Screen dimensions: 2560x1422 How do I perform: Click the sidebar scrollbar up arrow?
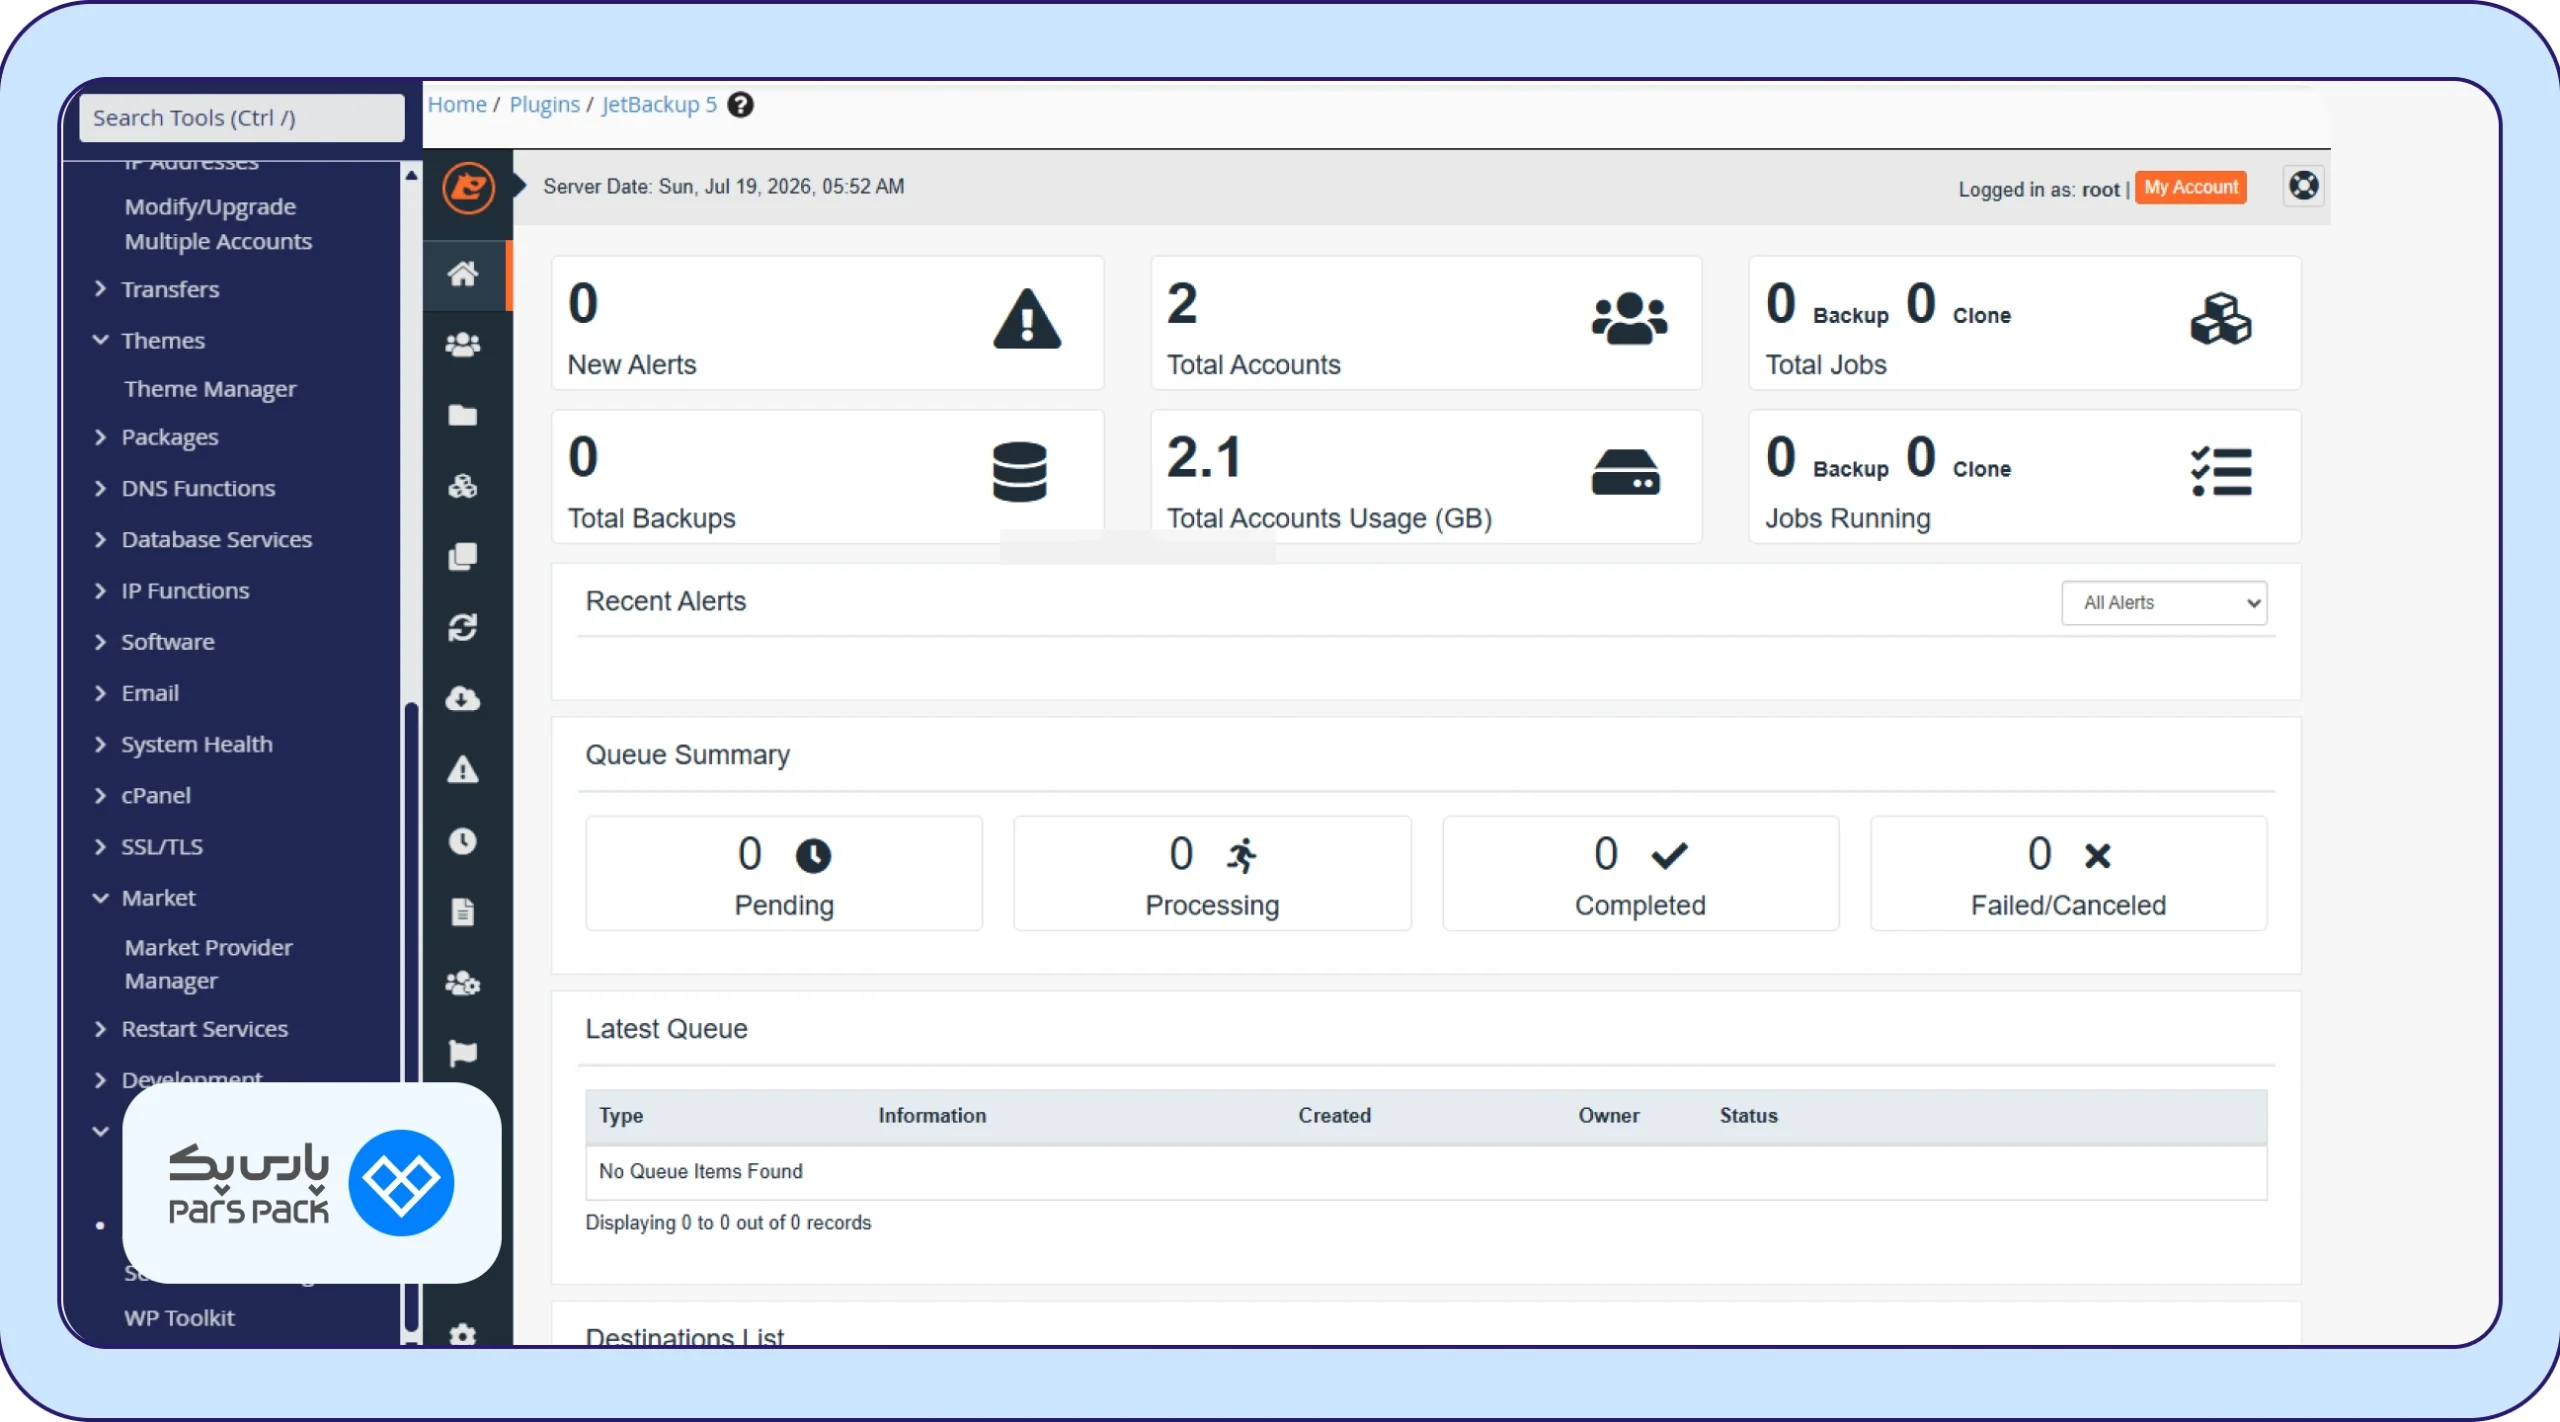[x=411, y=176]
